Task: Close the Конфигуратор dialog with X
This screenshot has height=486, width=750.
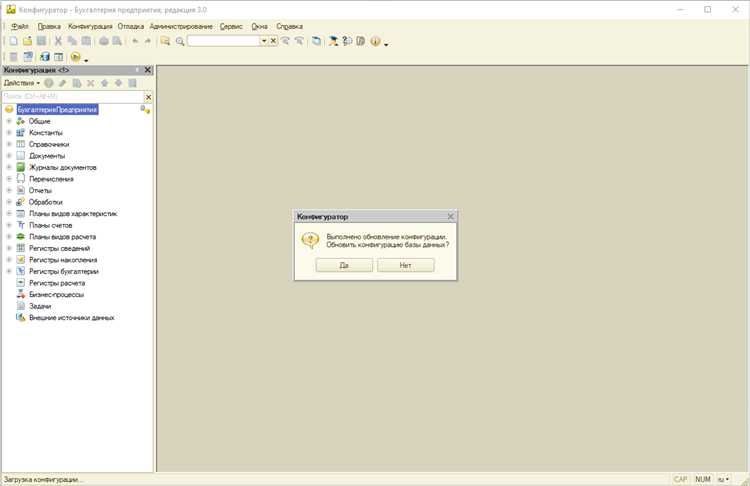Action: [450, 217]
